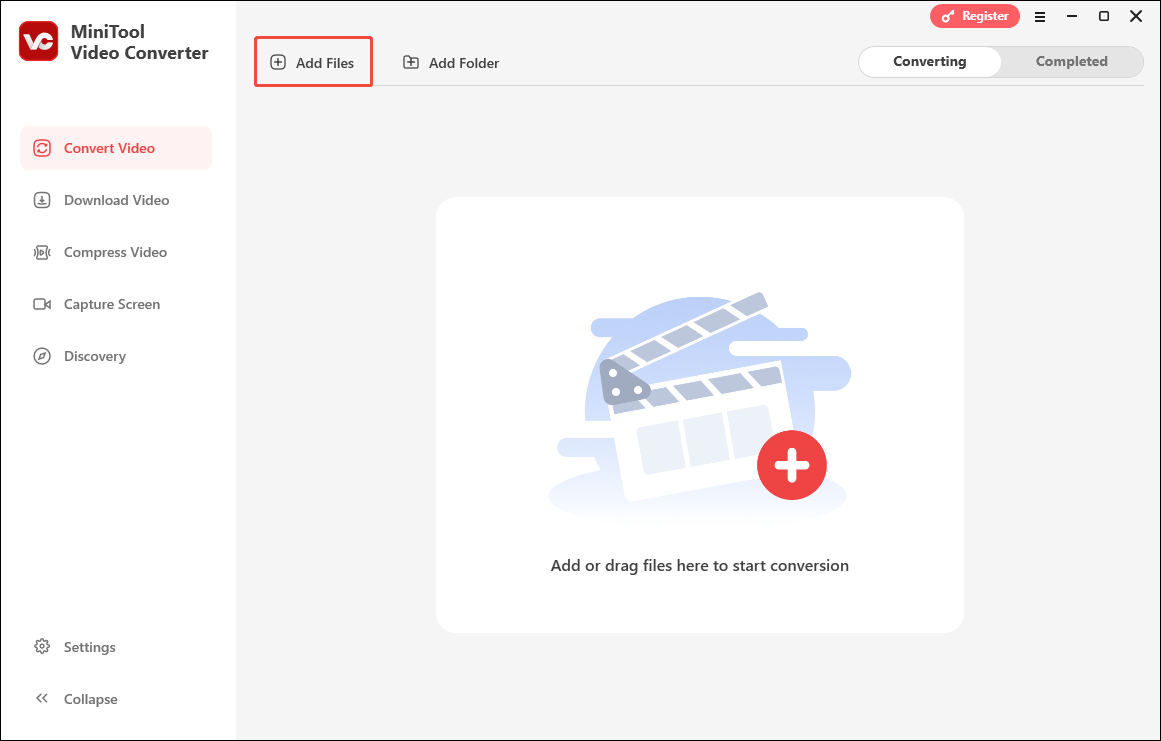Open the Capture Screen section

pos(116,304)
